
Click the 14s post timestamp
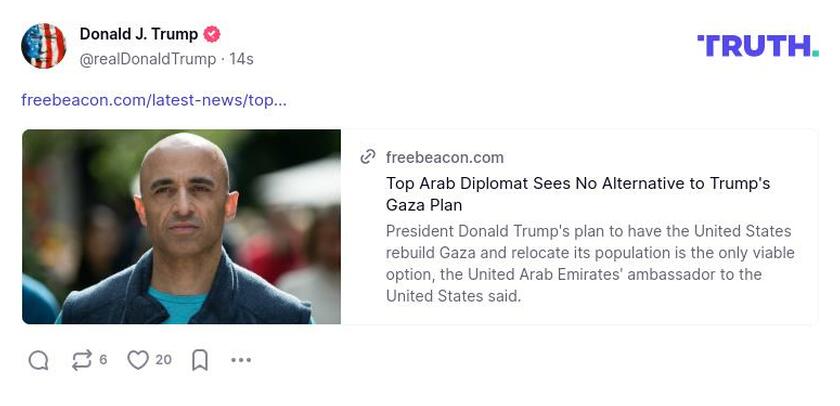pyautogui.click(x=241, y=59)
